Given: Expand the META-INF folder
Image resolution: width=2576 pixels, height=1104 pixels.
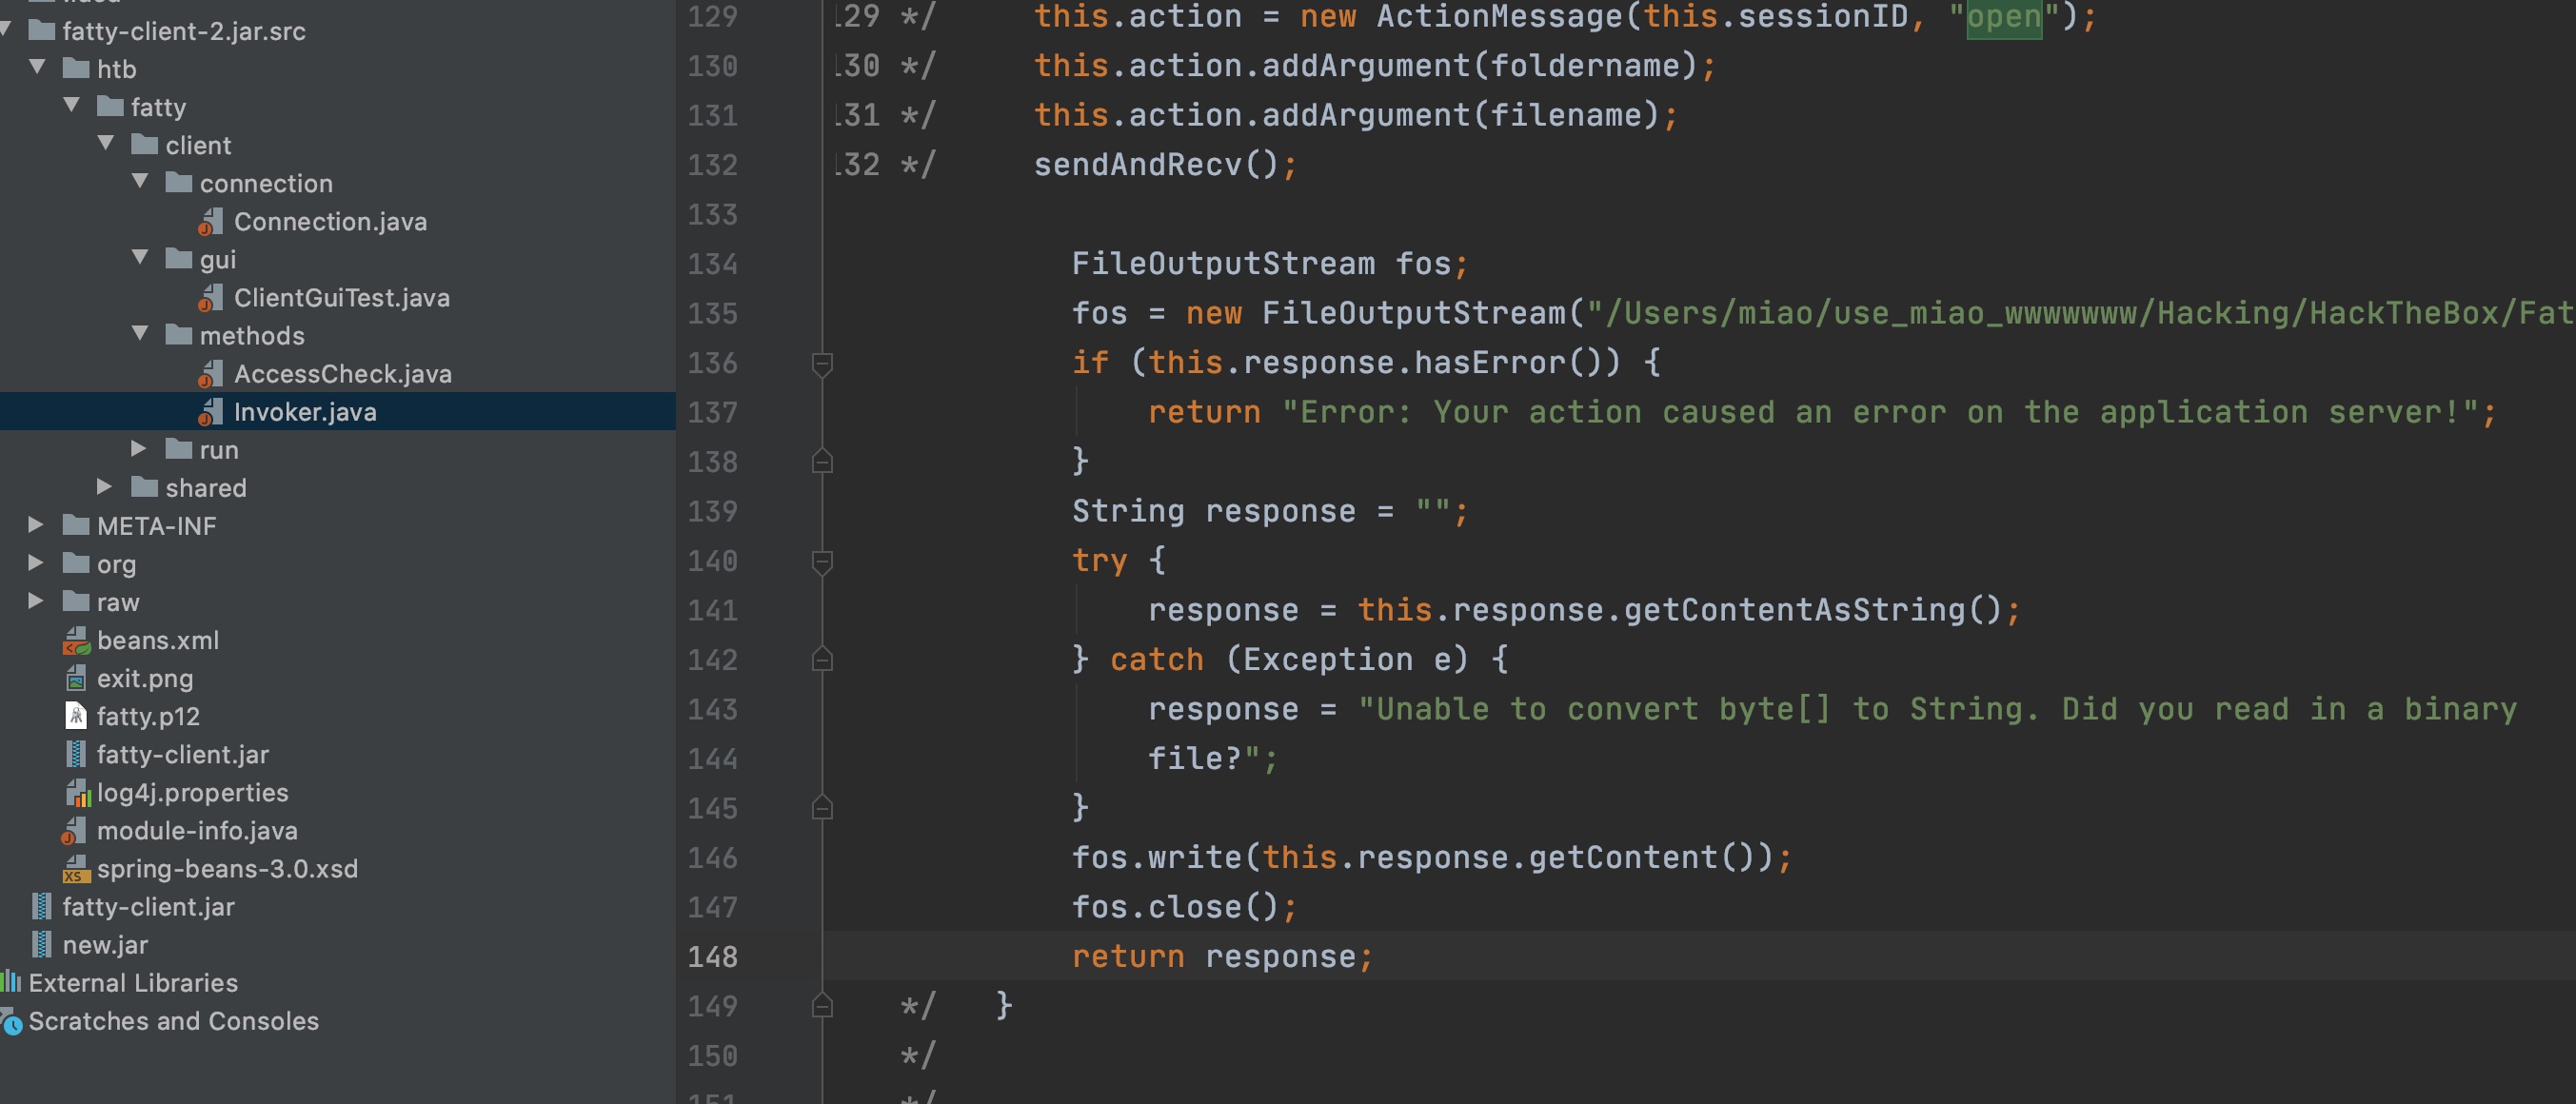Looking at the screenshot, I should coord(36,525).
